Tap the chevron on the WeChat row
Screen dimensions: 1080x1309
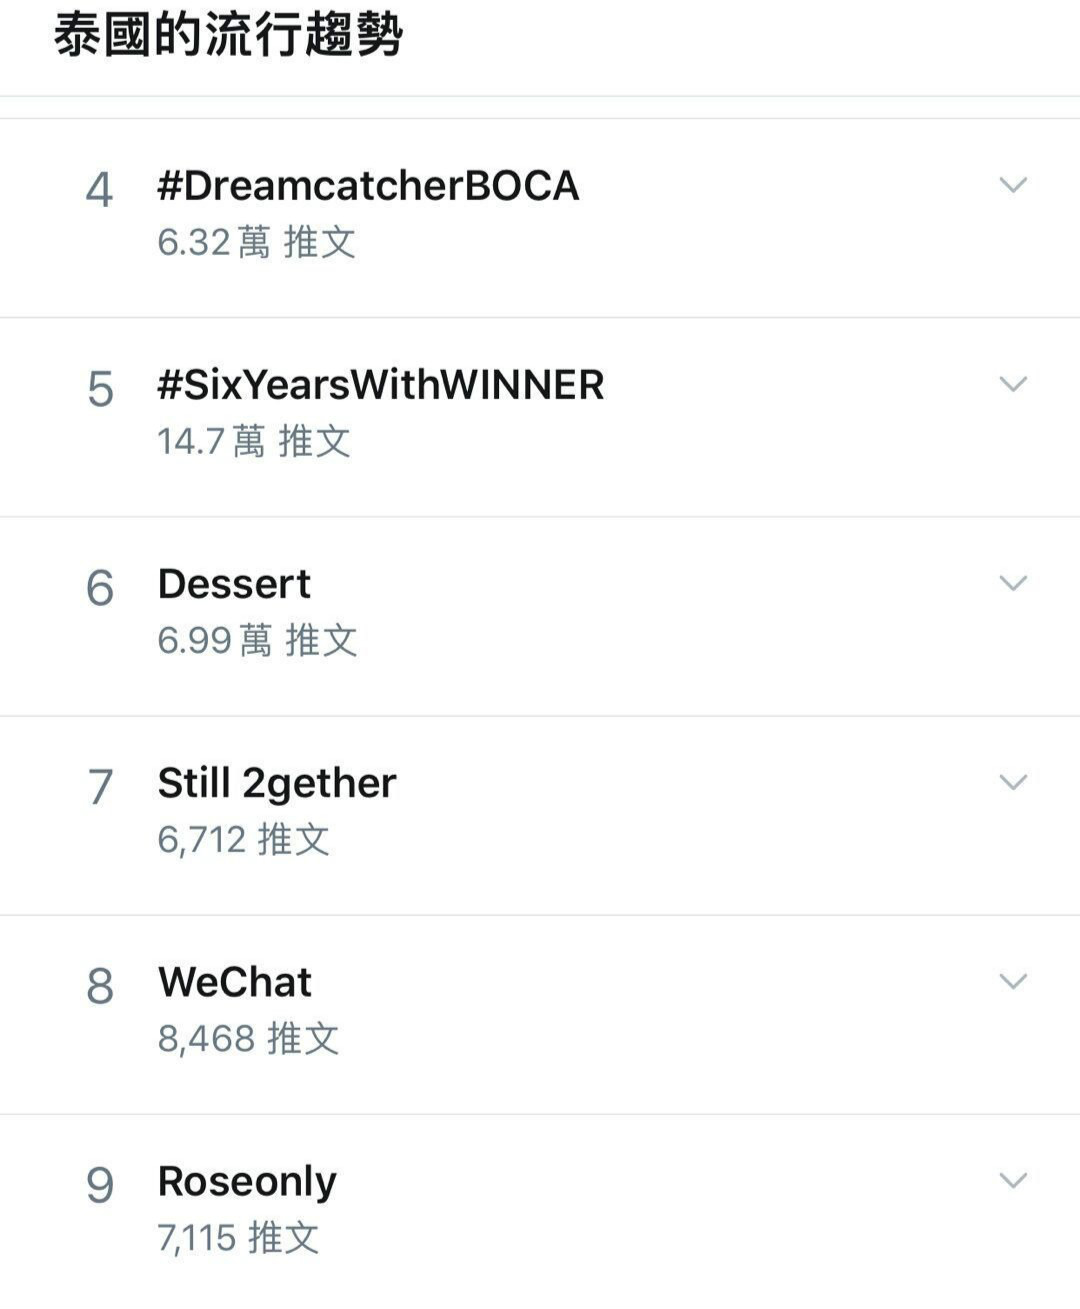tap(1013, 981)
